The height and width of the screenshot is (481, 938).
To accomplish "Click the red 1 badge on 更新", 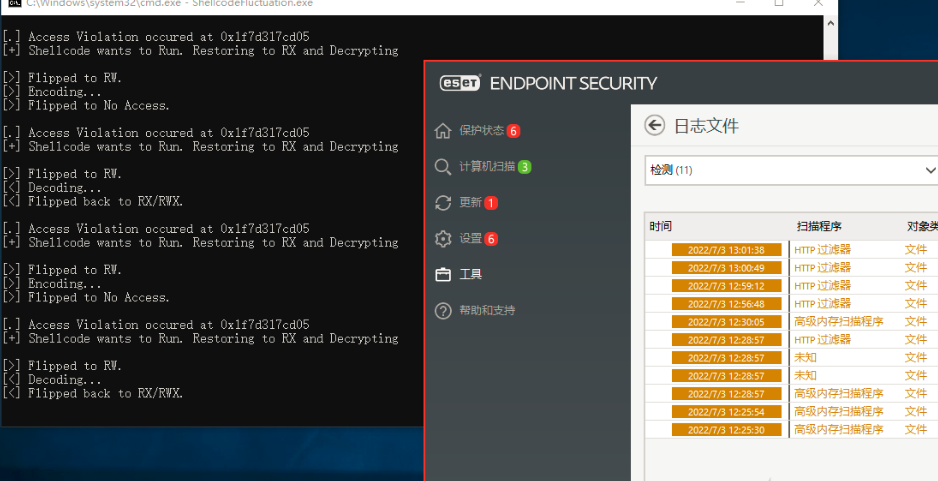I will [x=491, y=203].
